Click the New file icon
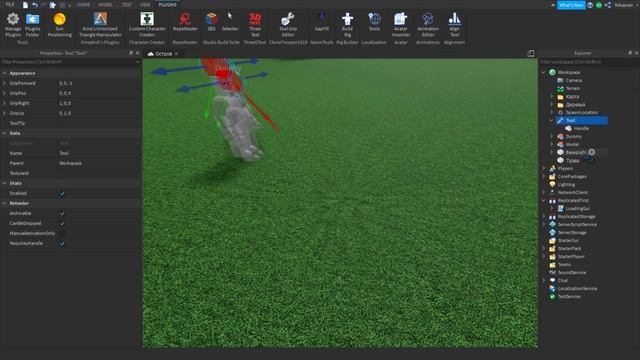This screenshot has width=640, height=360. click(x=25, y=5)
